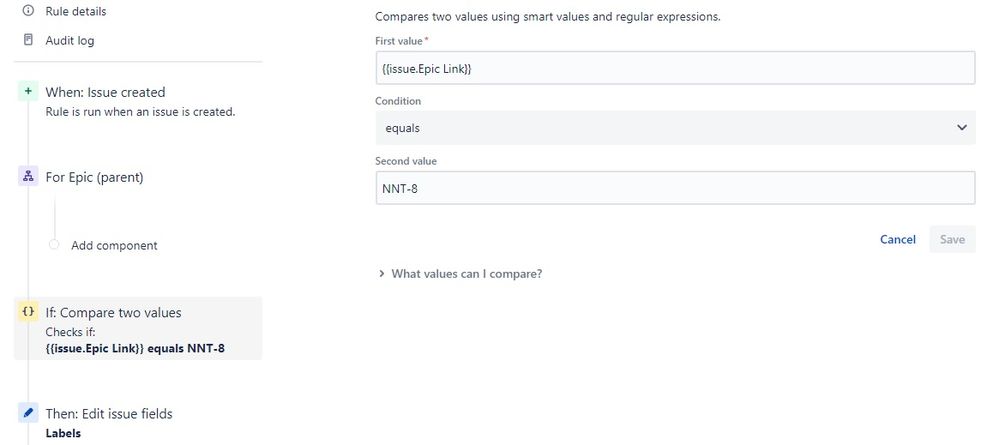
Task: Click the Audit log document icon
Action: (x=28, y=40)
